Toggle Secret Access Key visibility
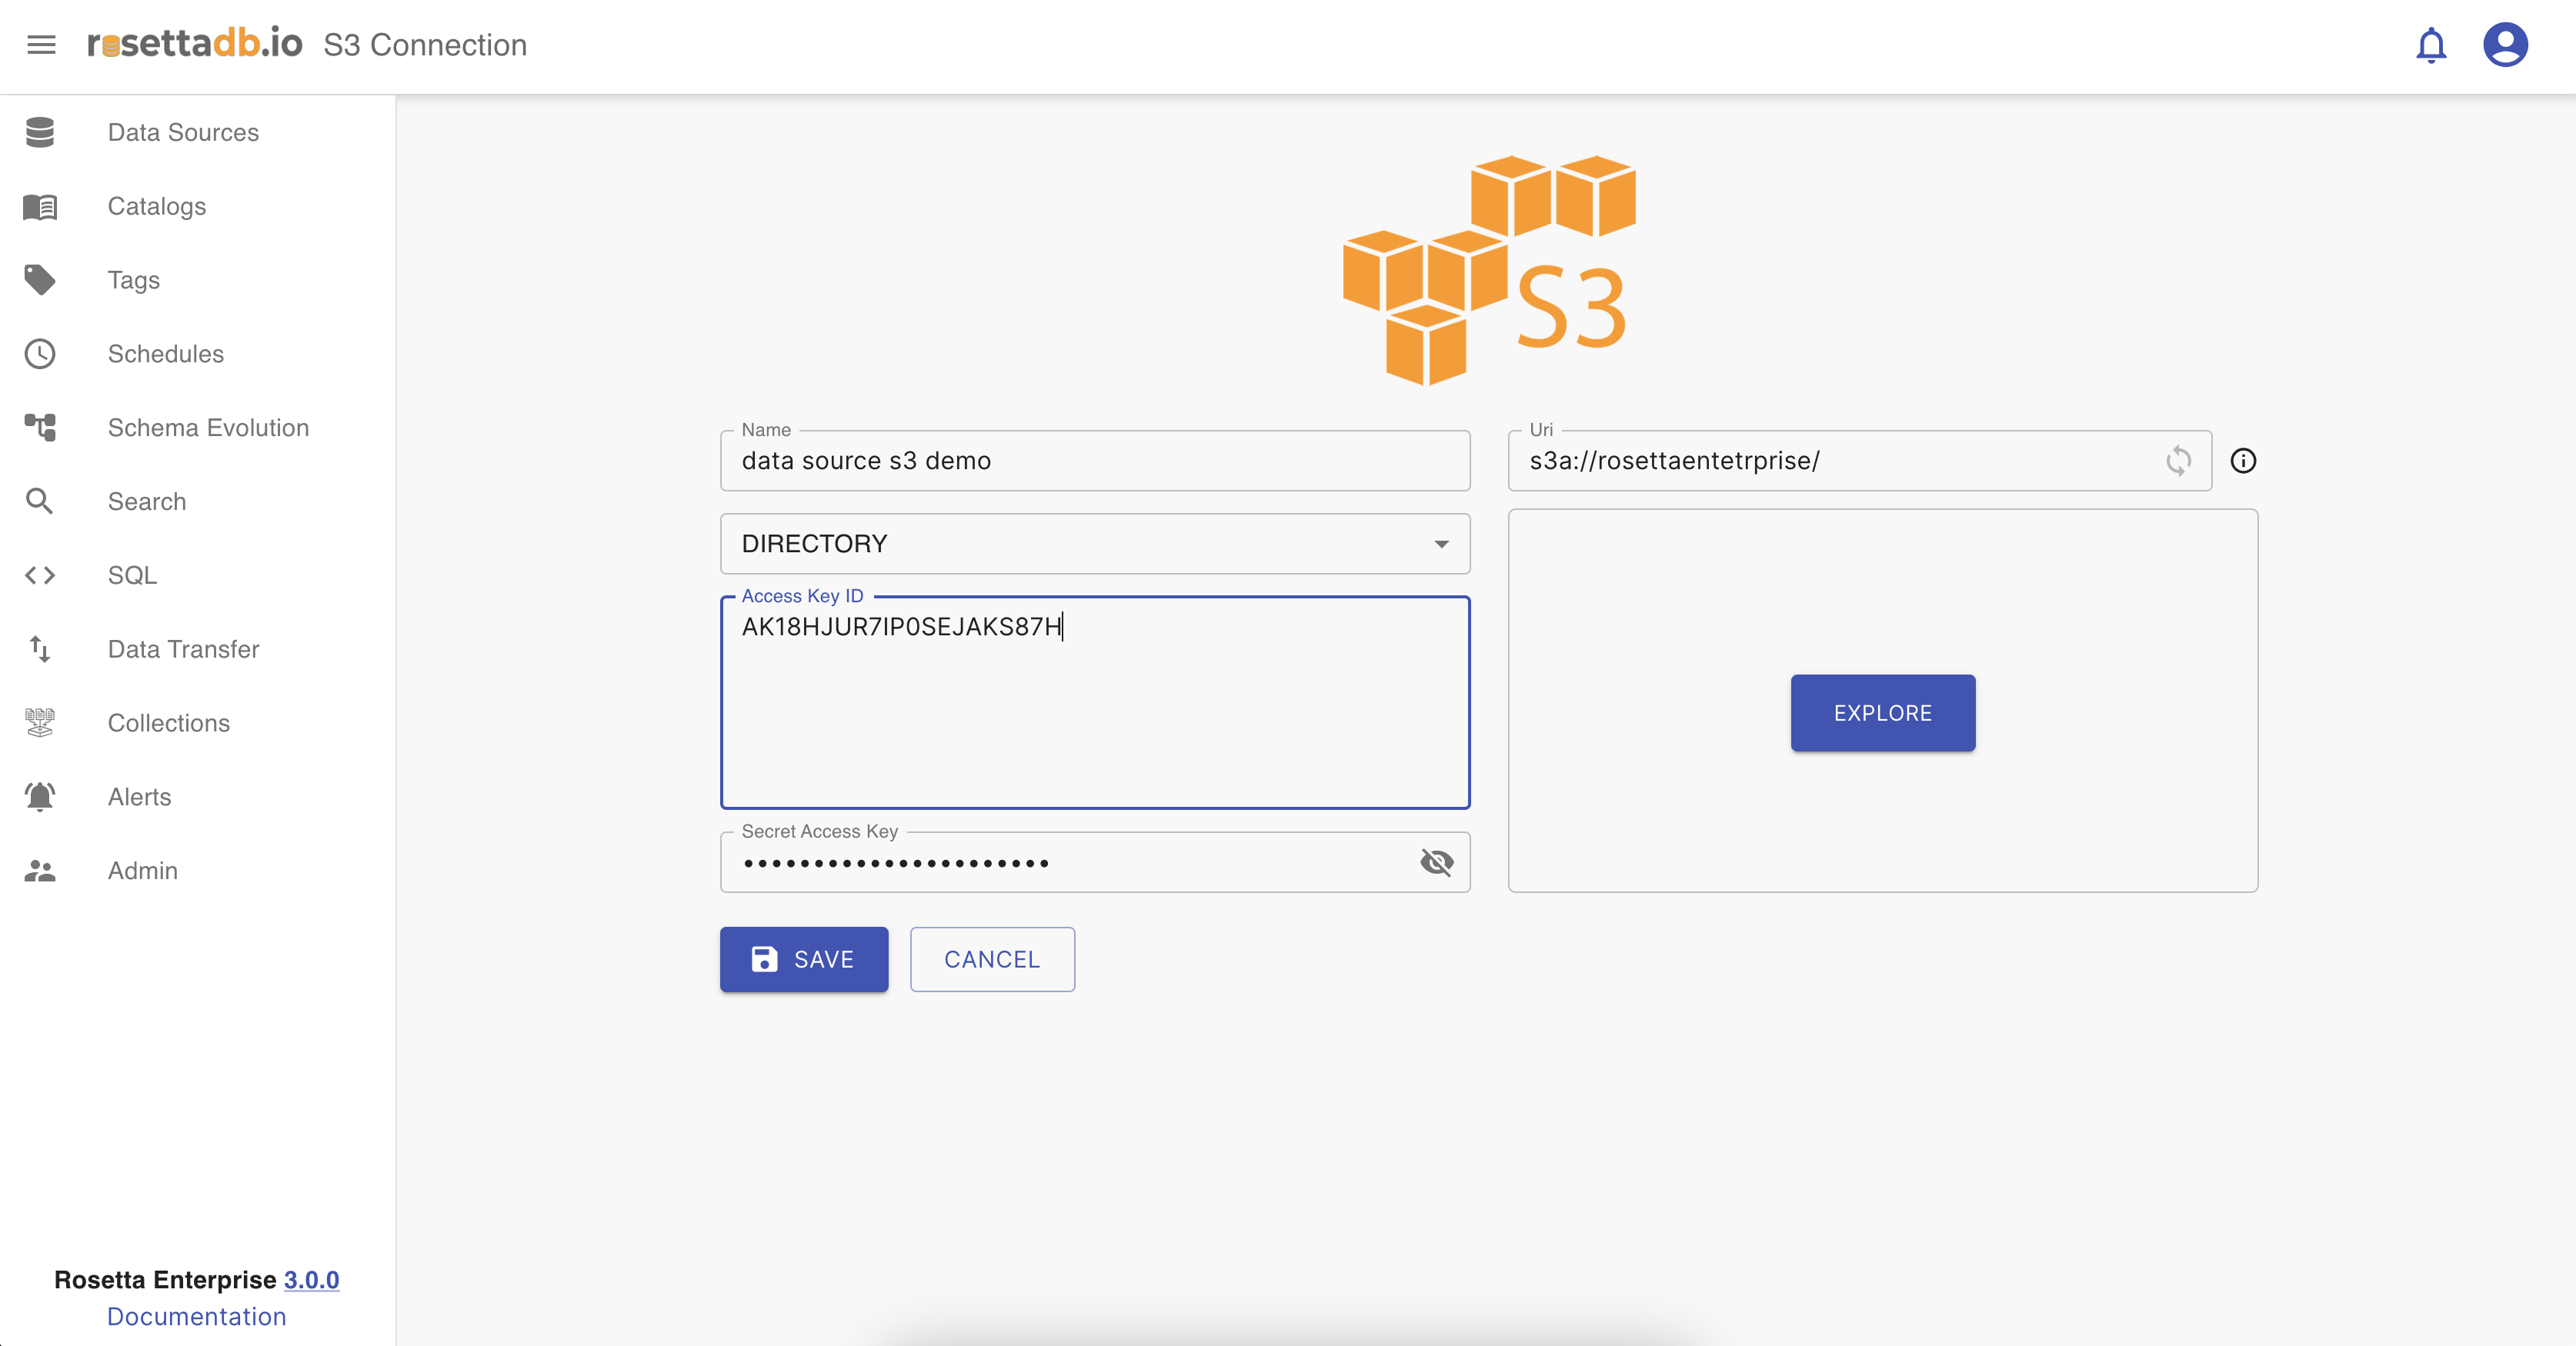 [x=1436, y=862]
